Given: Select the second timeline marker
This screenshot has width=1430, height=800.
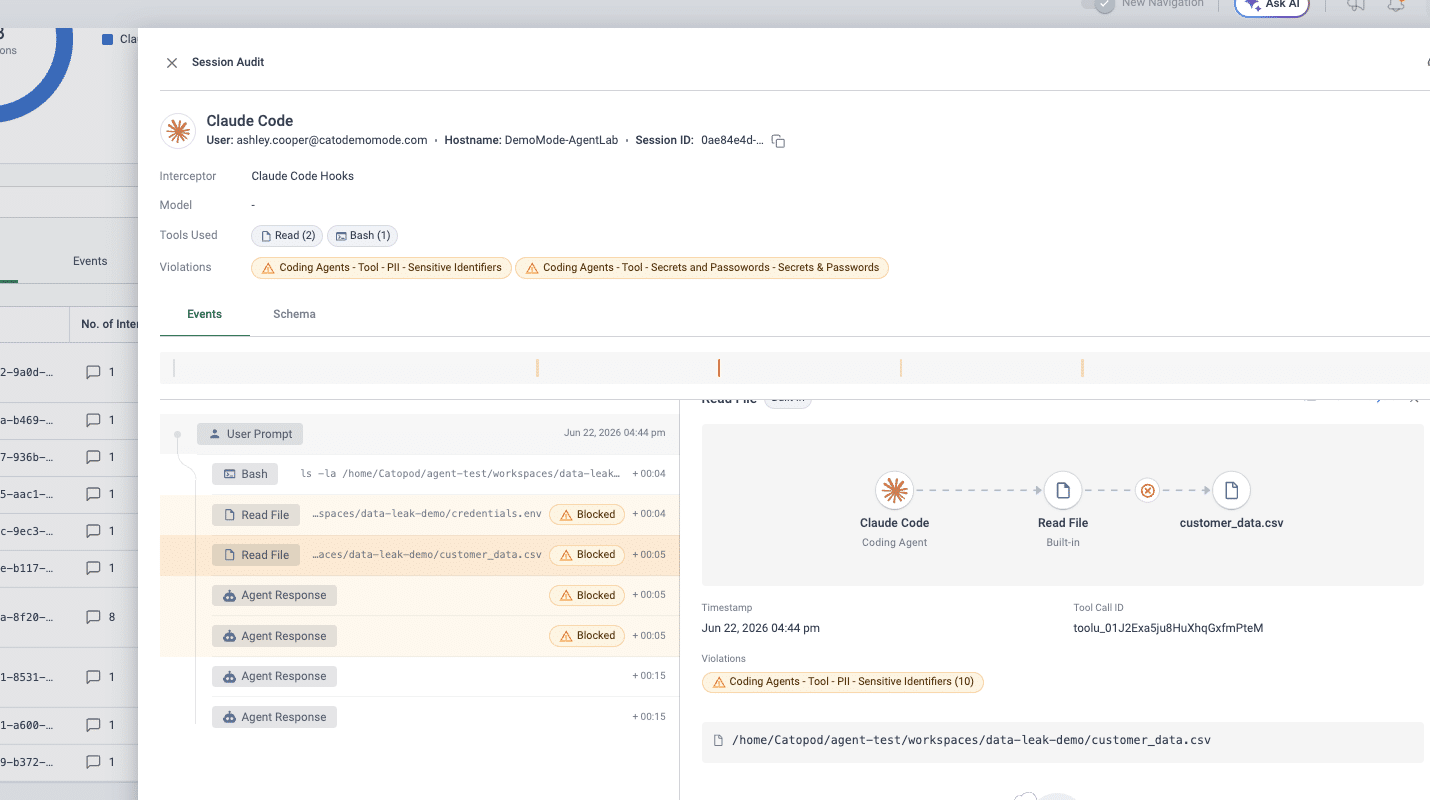Looking at the screenshot, I should pos(537,368).
